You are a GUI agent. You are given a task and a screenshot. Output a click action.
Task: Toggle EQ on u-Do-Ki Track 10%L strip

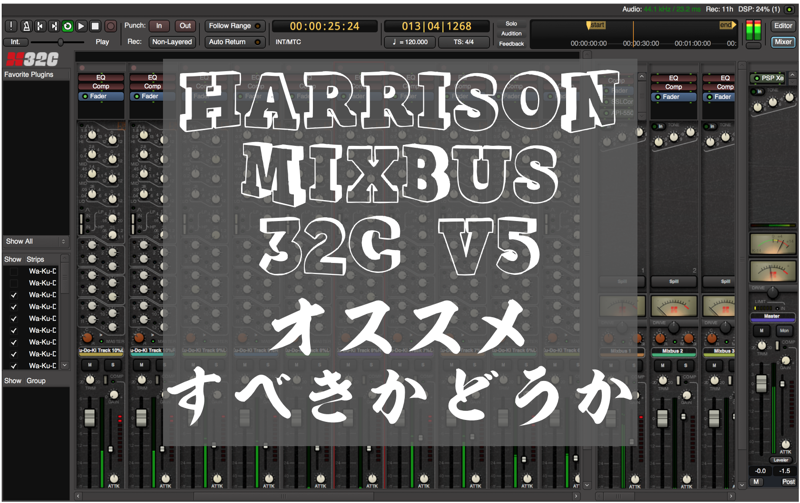(101, 78)
